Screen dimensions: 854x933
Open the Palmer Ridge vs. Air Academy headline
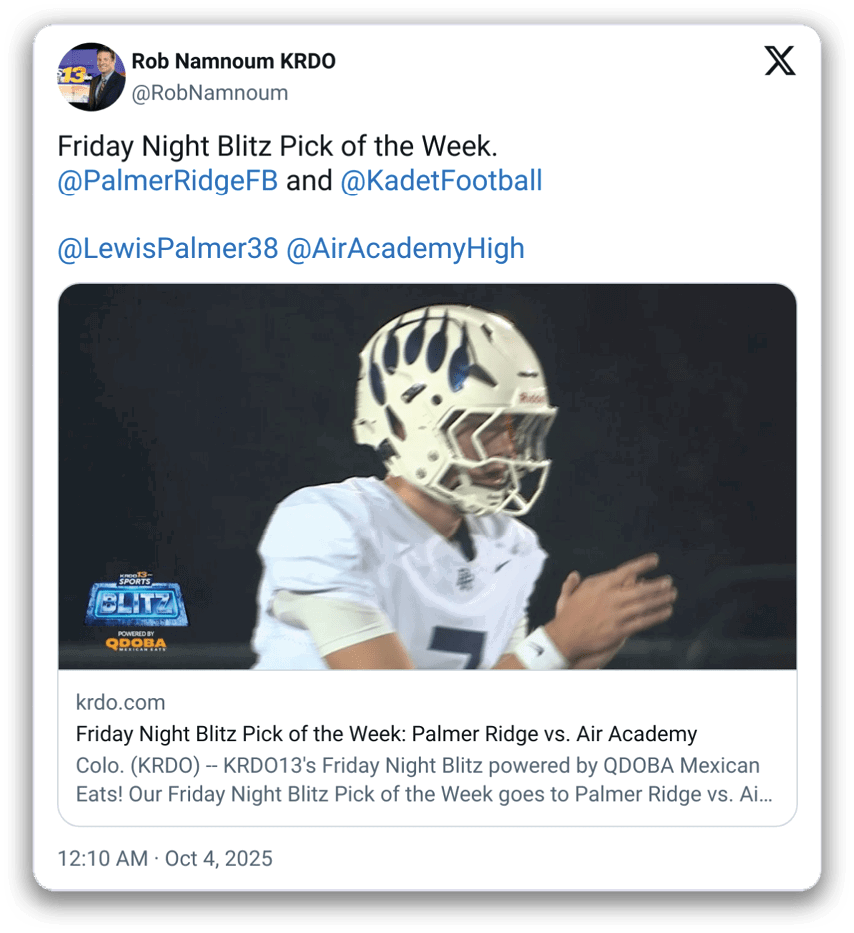[x=386, y=734]
